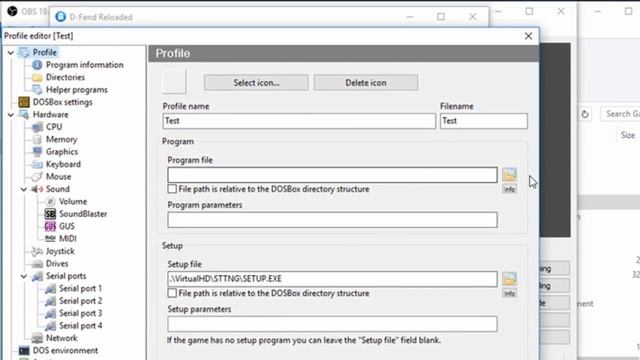
Task: Select the Network tree label
Action: pos(62,338)
